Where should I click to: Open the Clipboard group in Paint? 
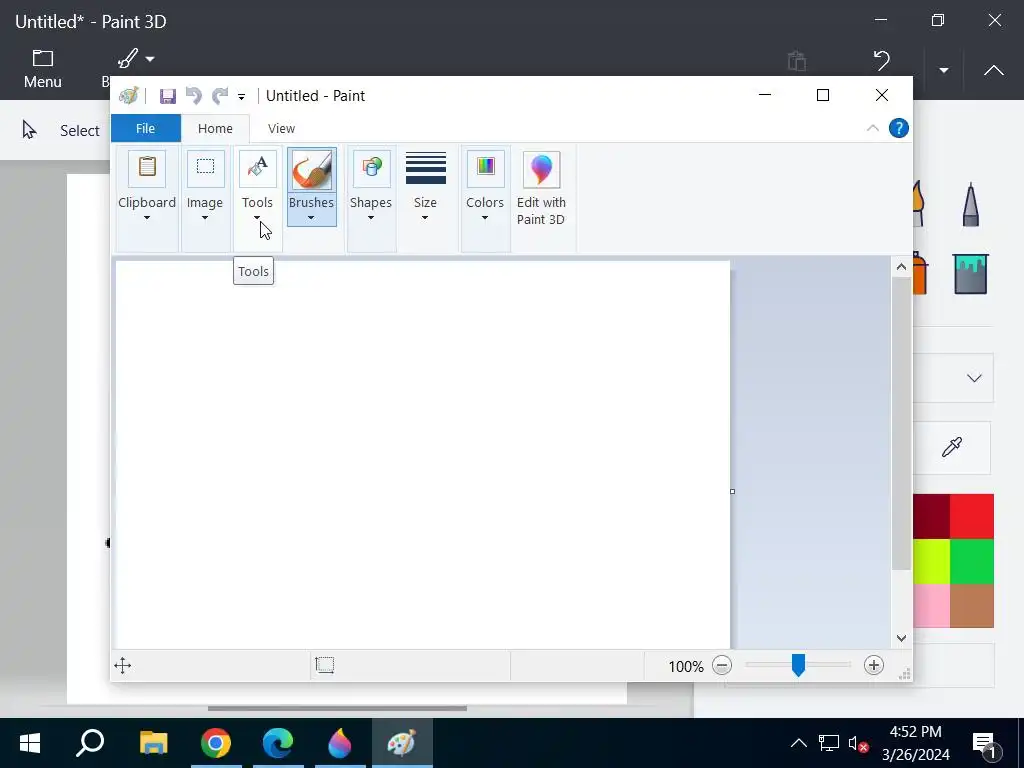(x=147, y=169)
